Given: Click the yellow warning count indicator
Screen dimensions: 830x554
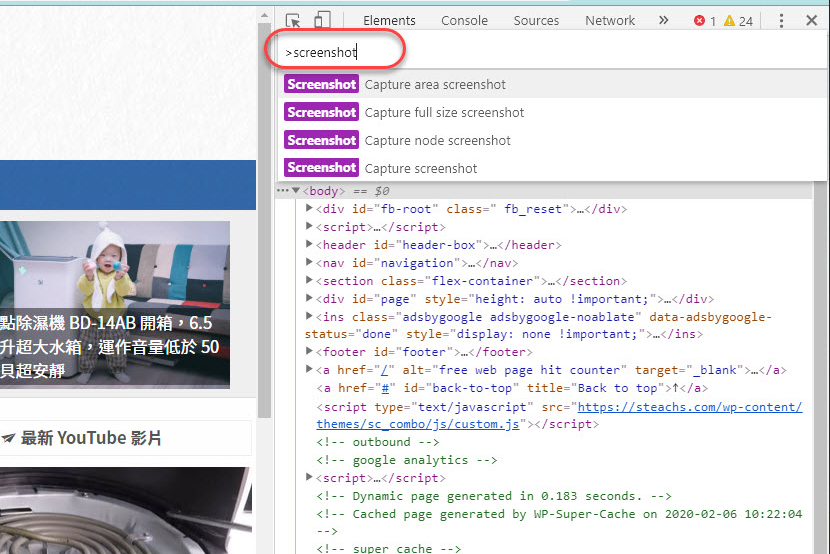Looking at the screenshot, I should click(738, 21).
